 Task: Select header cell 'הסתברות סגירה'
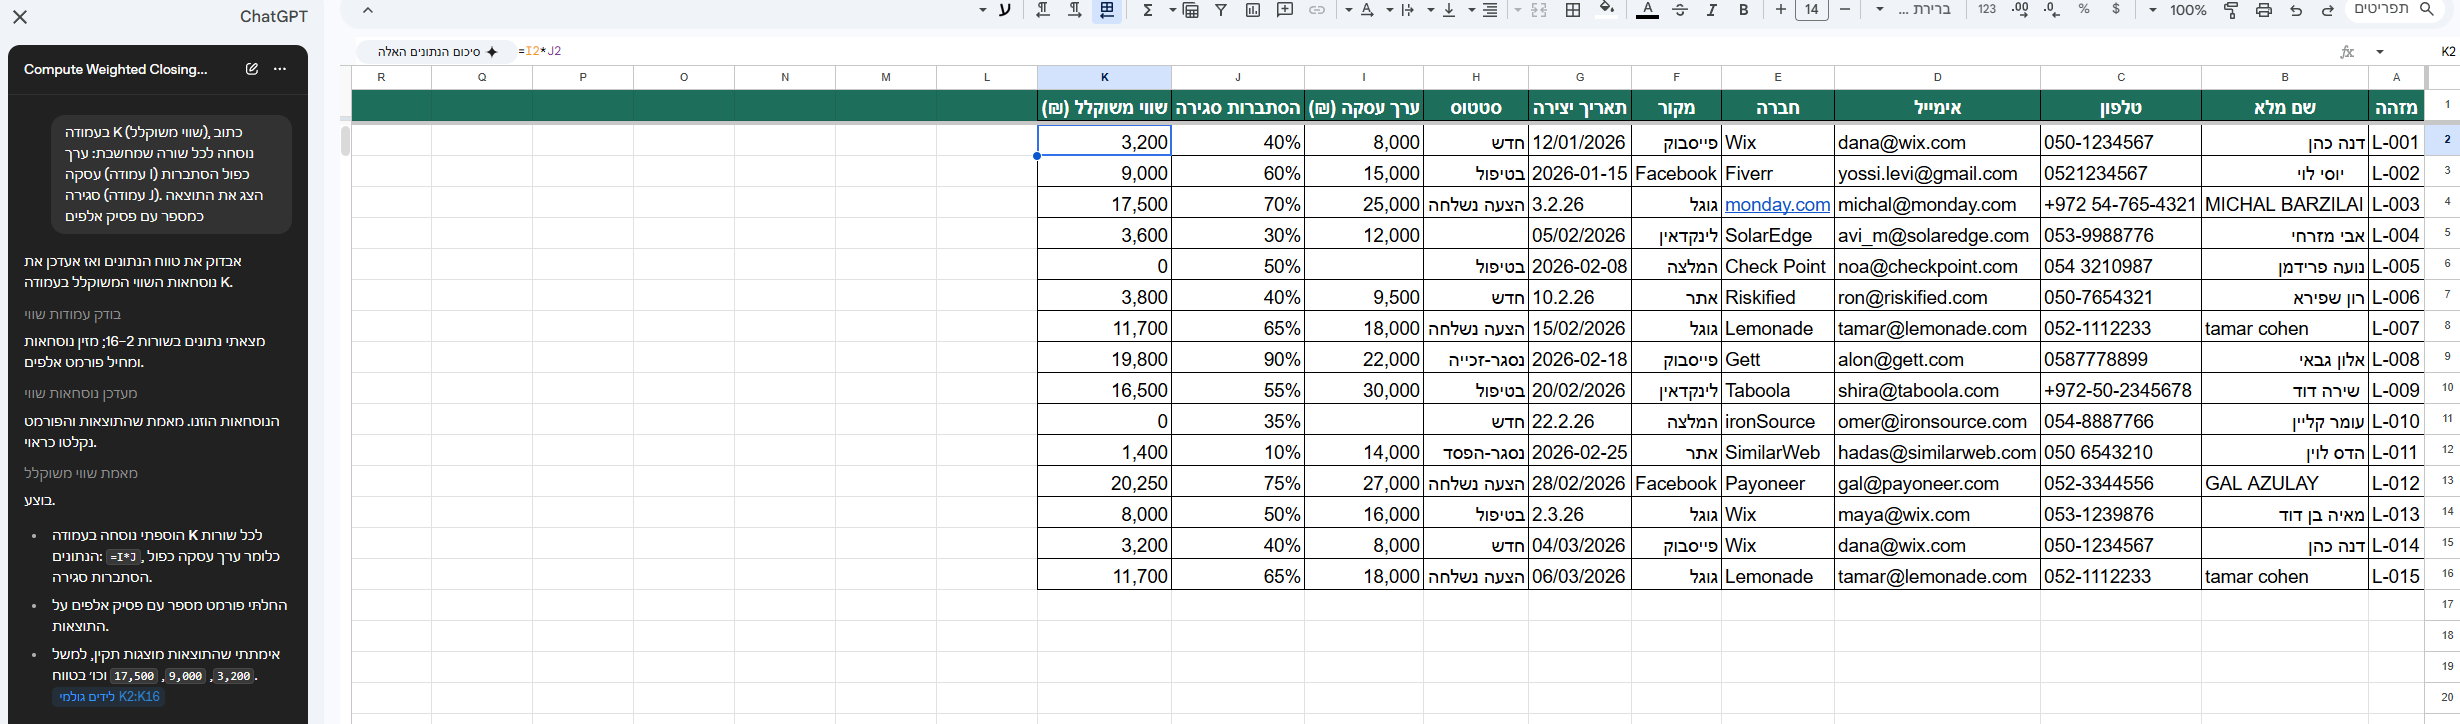pyautogui.click(x=1238, y=107)
